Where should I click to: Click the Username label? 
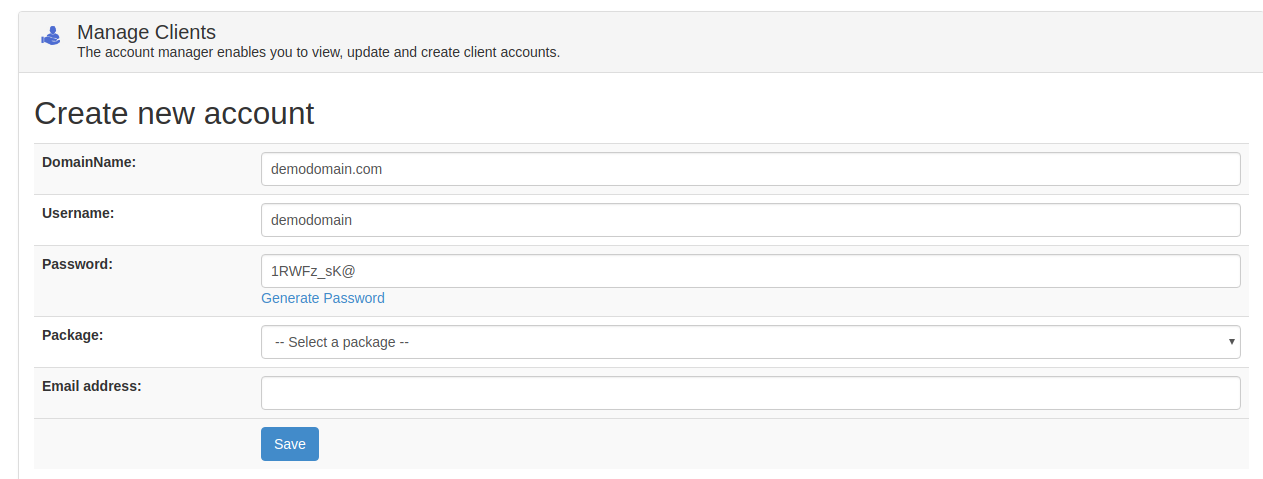pos(78,212)
